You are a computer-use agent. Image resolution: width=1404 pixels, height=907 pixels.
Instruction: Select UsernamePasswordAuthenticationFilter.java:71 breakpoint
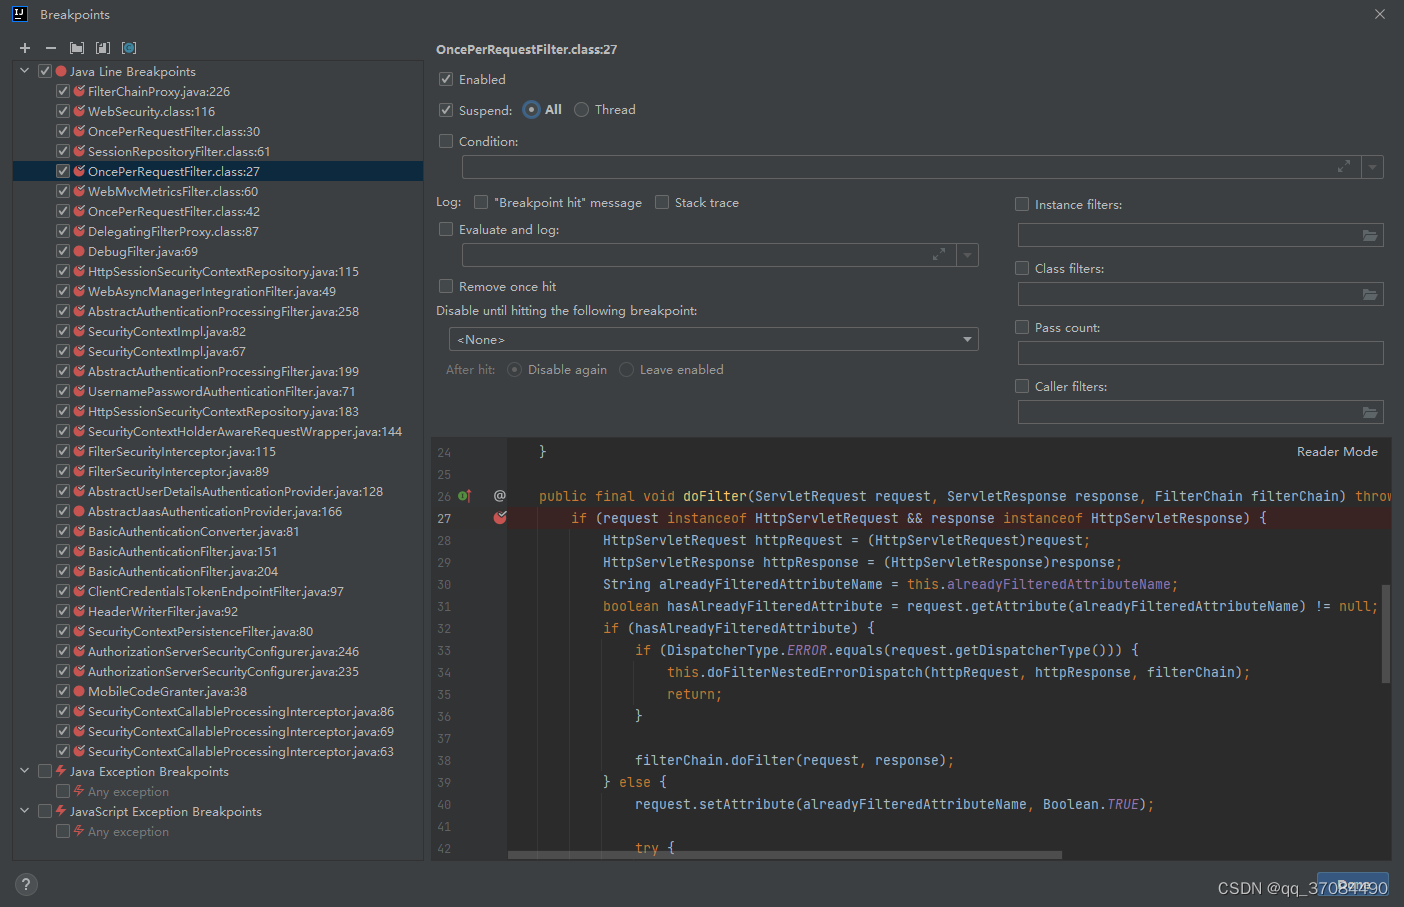(x=222, y=391)
